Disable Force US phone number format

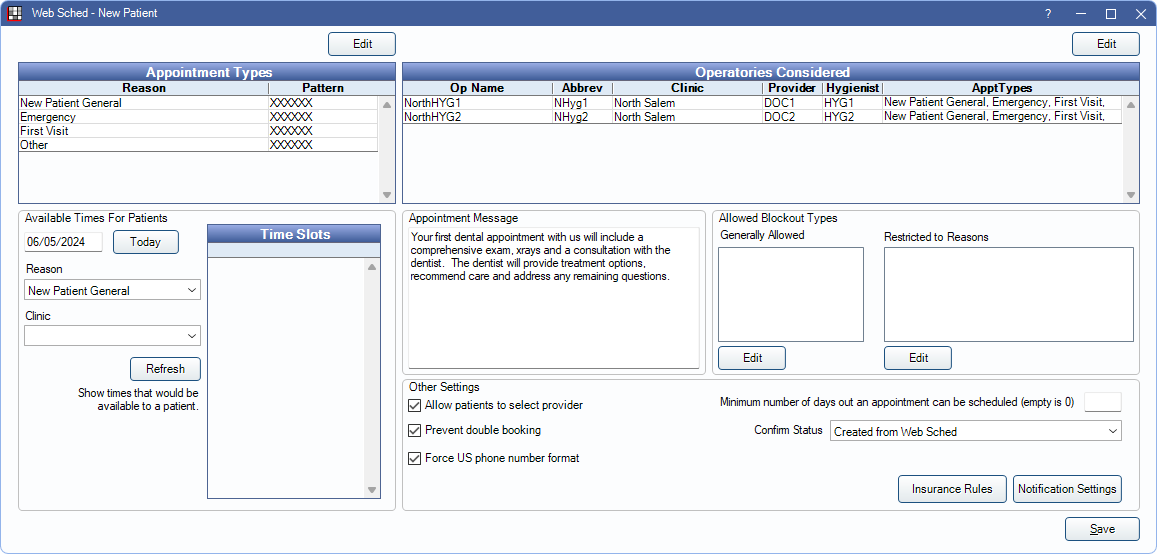(415, 458)
